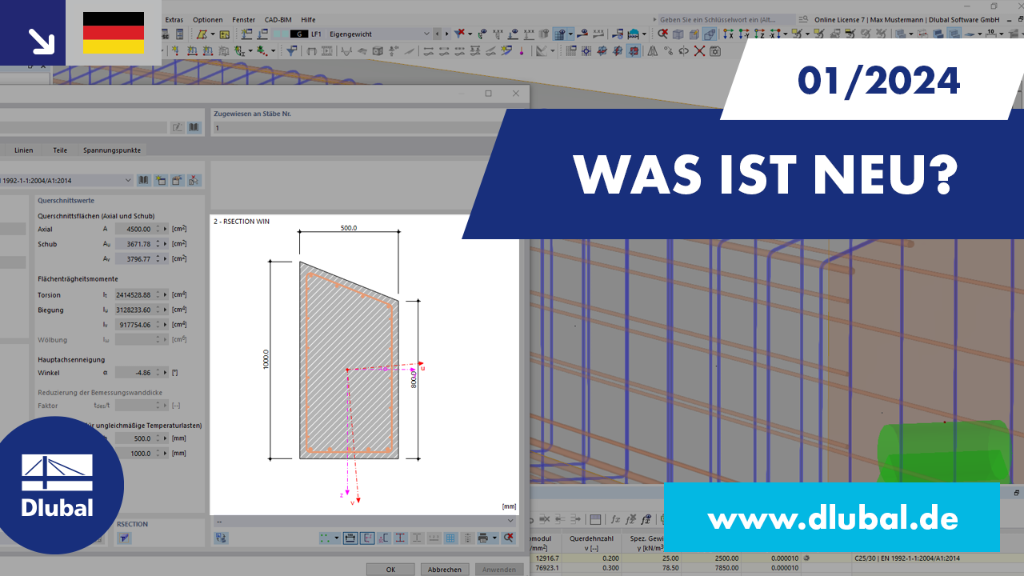
Task: Click the Online License user label
Action: [x=906, y=20]
